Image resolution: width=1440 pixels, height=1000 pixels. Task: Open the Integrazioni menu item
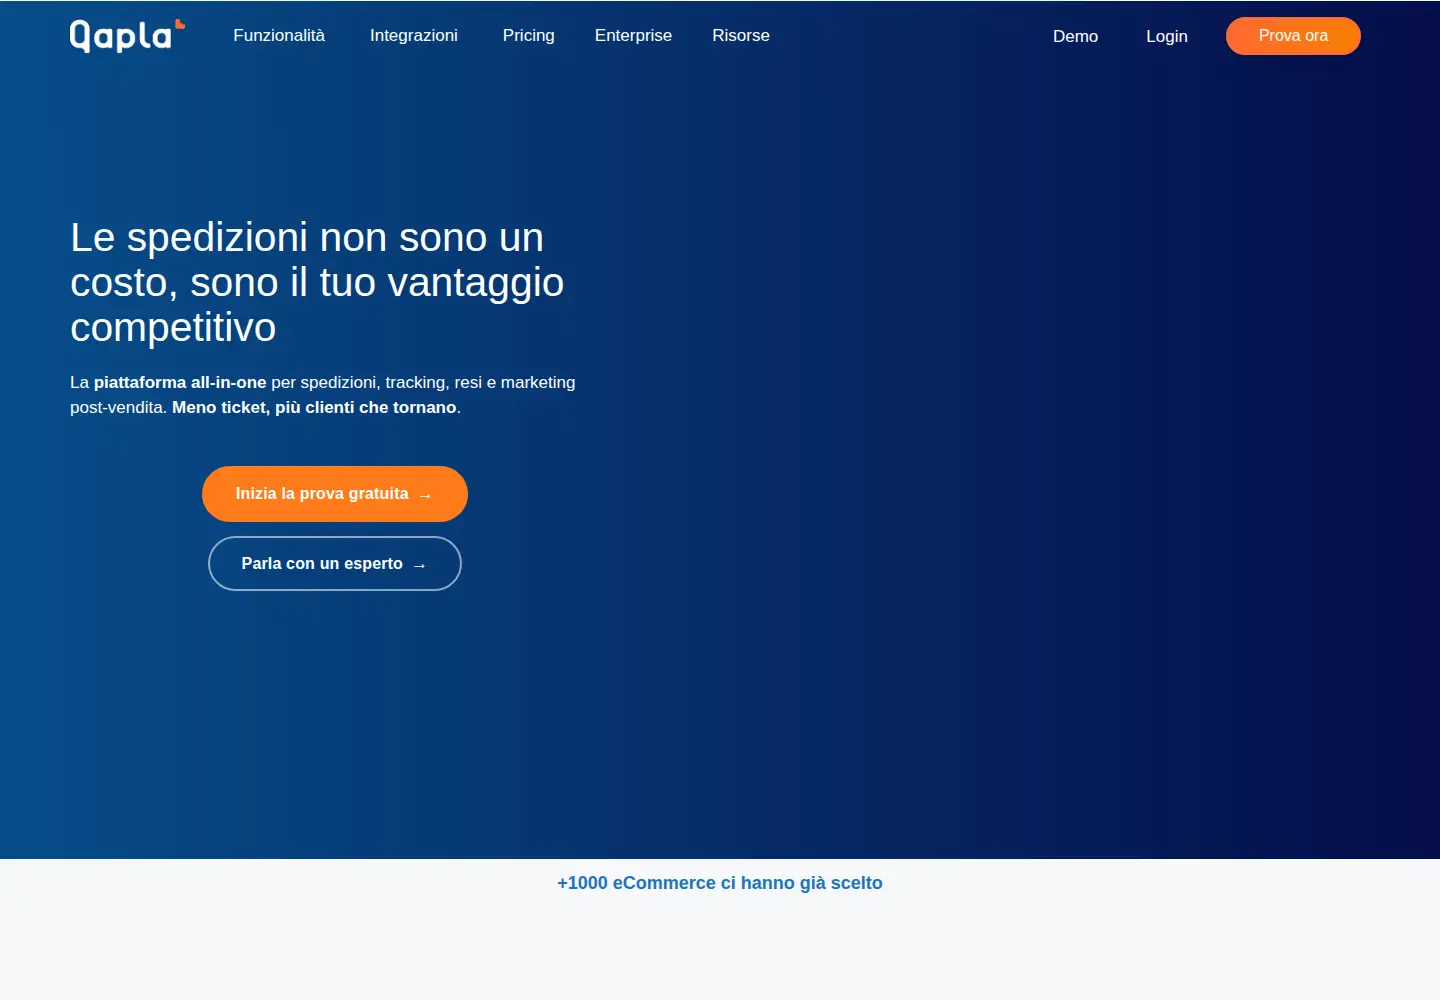[414, 36]
